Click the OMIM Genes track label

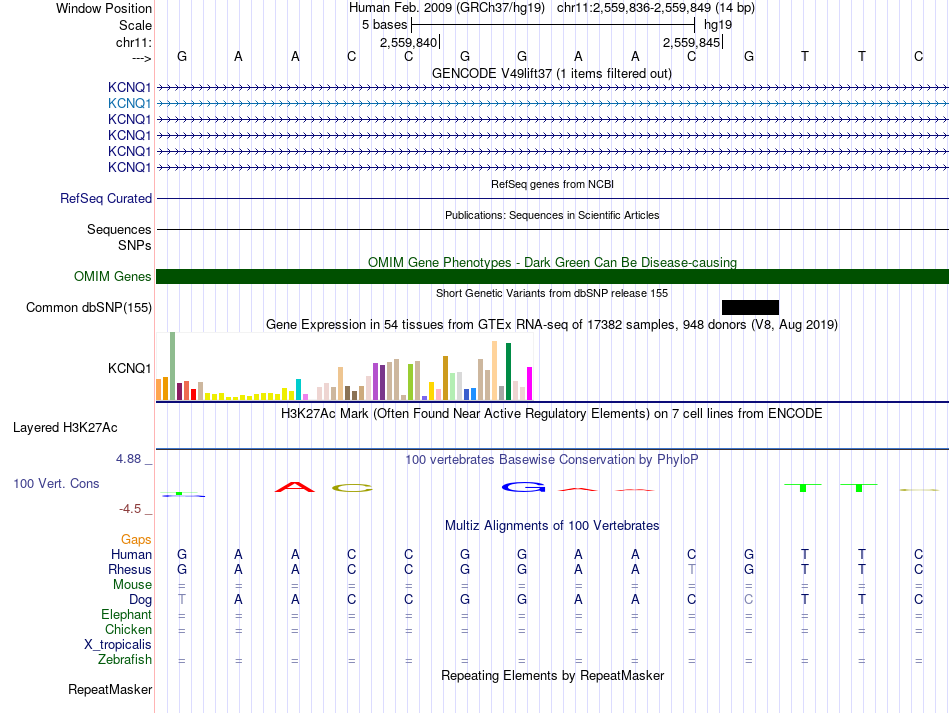click(x=113, y=277)
